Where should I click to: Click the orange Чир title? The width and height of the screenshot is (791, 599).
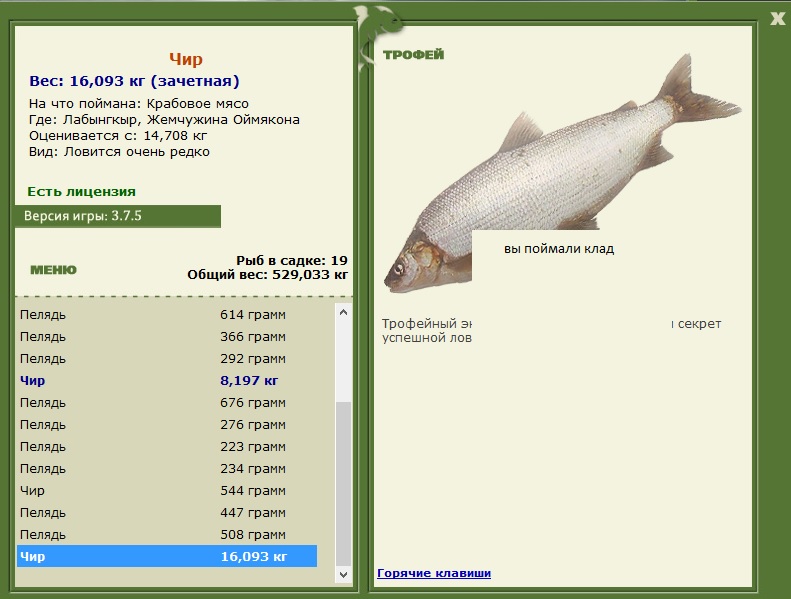click(x=186, y=59)
